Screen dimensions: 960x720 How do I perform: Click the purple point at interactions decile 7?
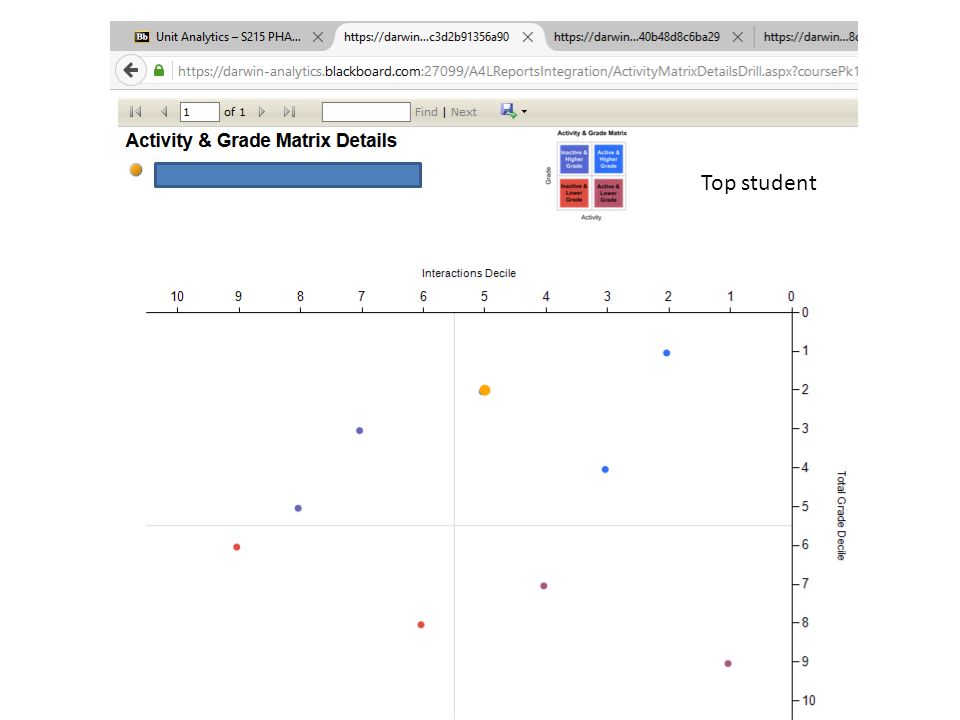coord(359,430)
